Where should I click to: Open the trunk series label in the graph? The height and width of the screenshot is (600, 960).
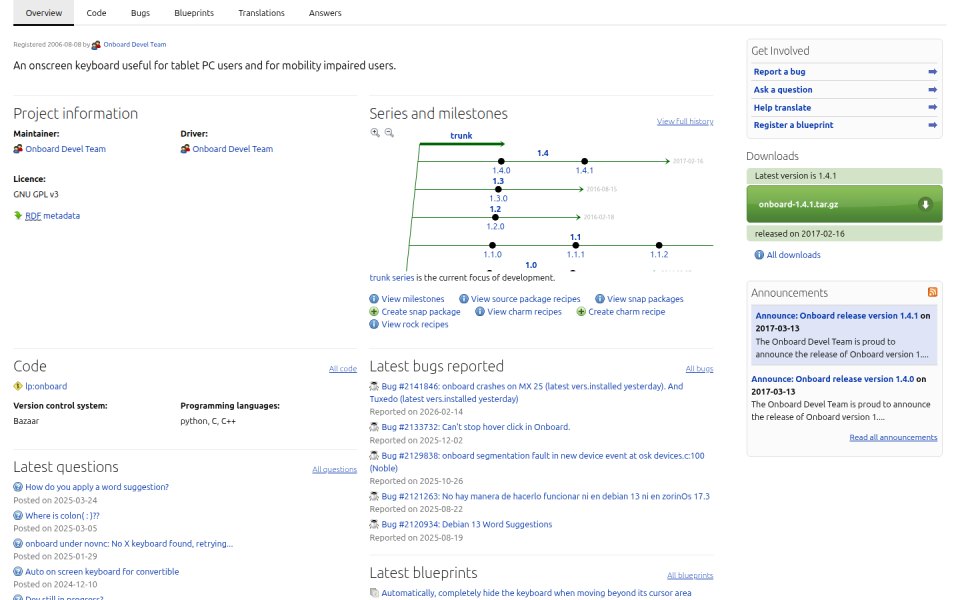pos(461,136)
